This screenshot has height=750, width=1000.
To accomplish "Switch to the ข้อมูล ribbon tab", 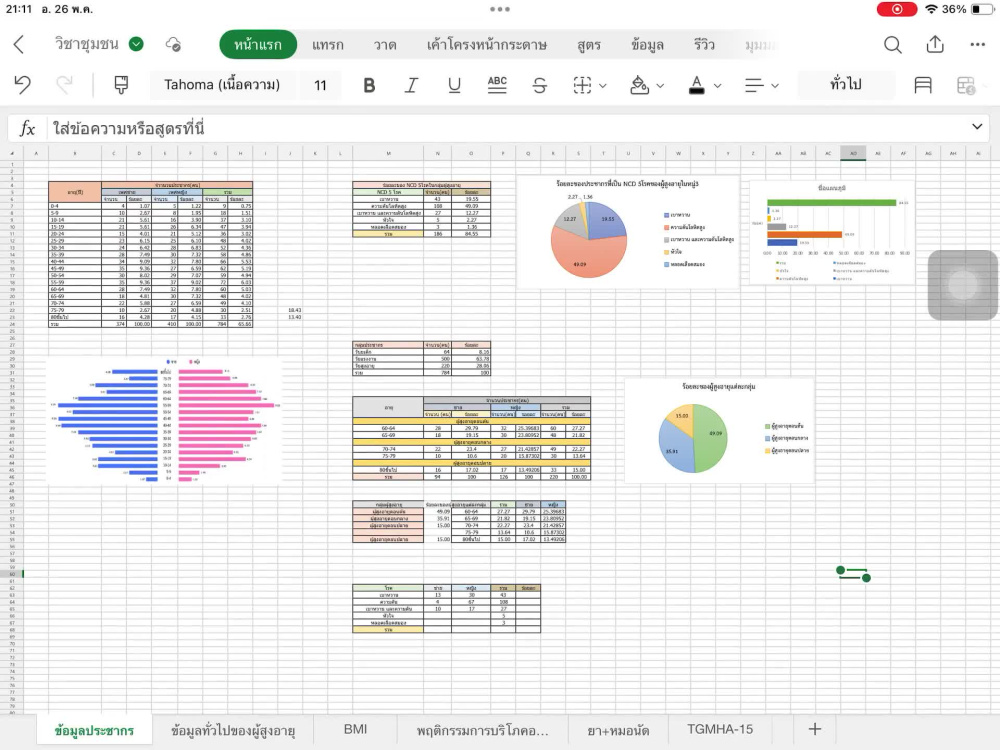I will [x=647, y=45].
